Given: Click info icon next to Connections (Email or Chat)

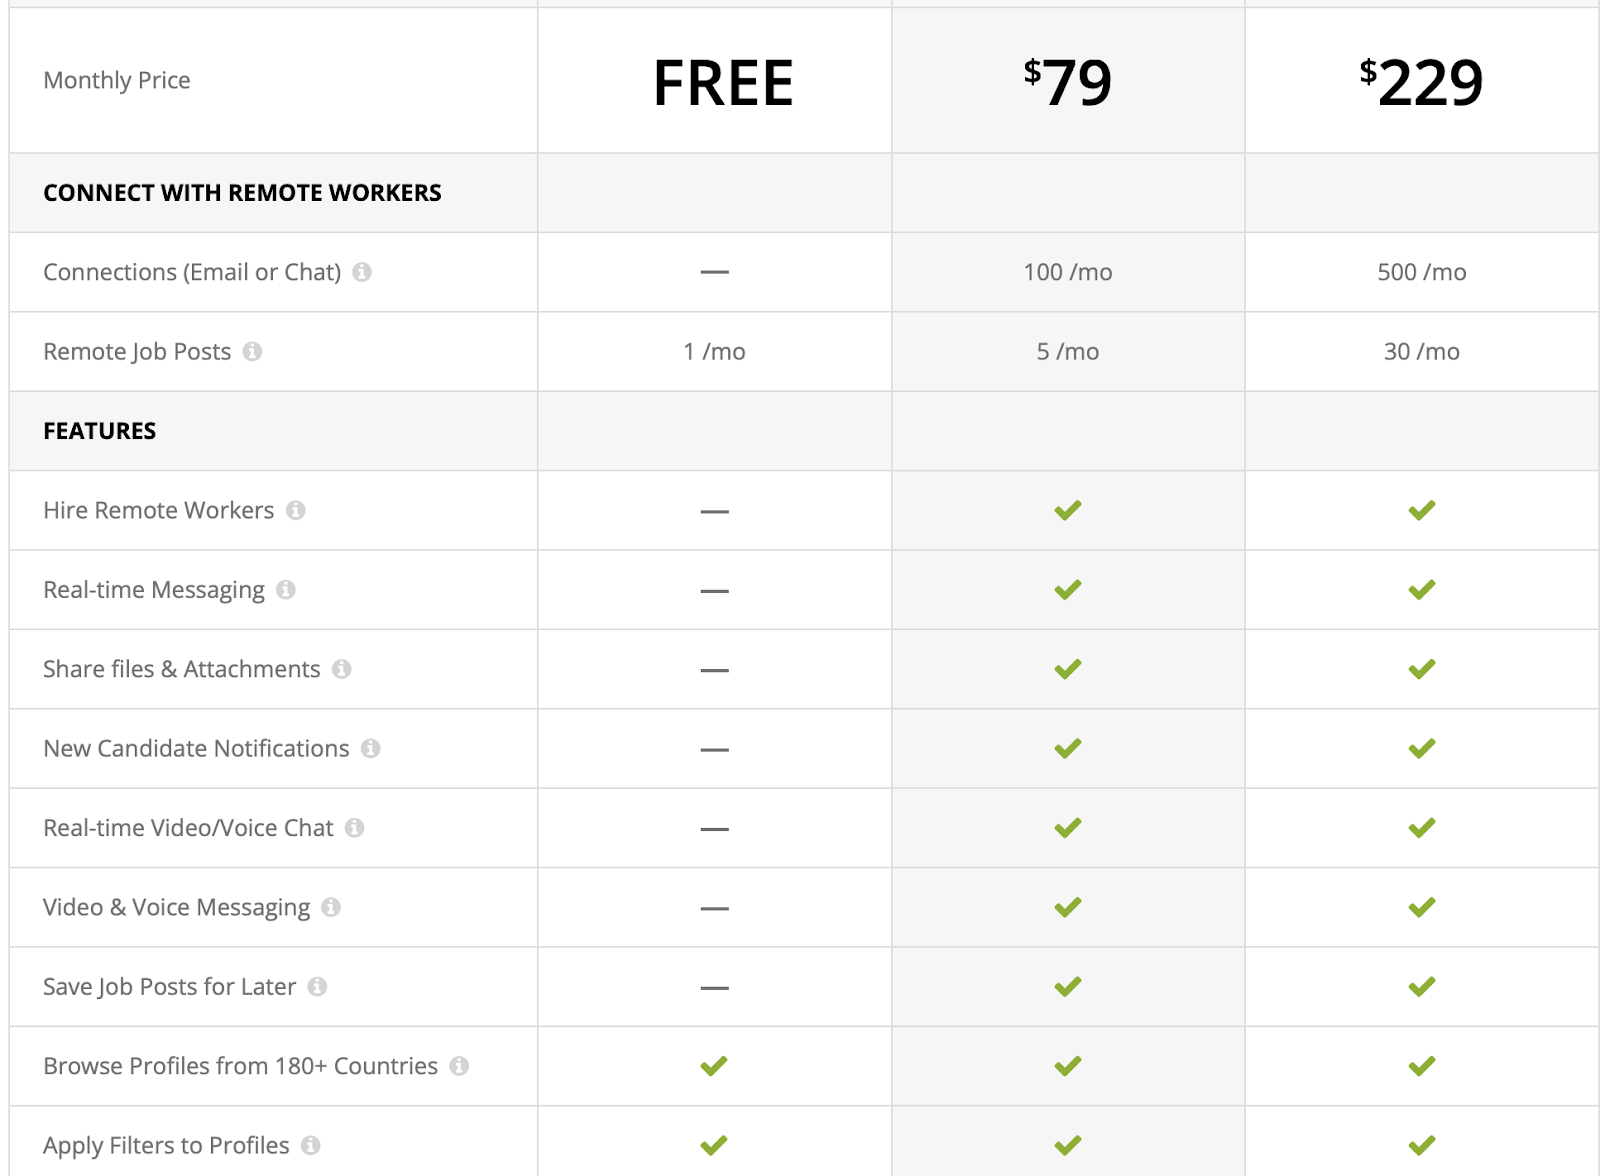Looking at the screenshot, I should [362, 272].
